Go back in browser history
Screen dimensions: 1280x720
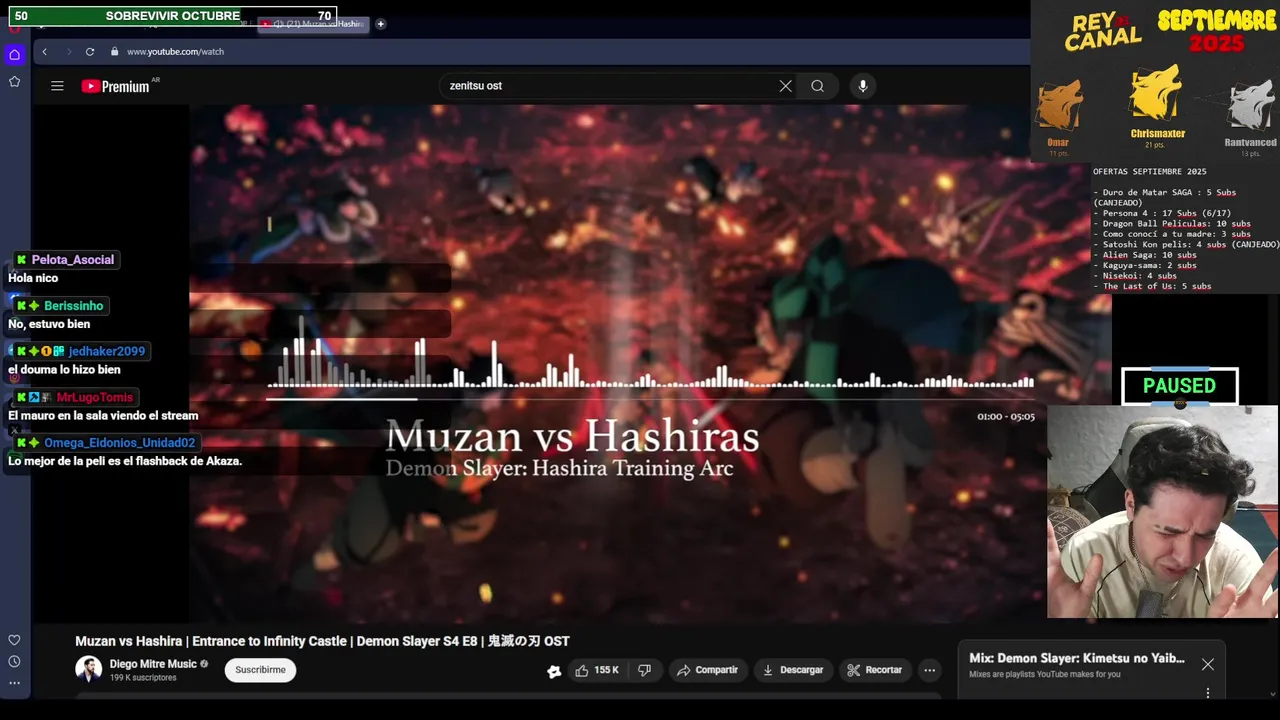tap(44, 51)
